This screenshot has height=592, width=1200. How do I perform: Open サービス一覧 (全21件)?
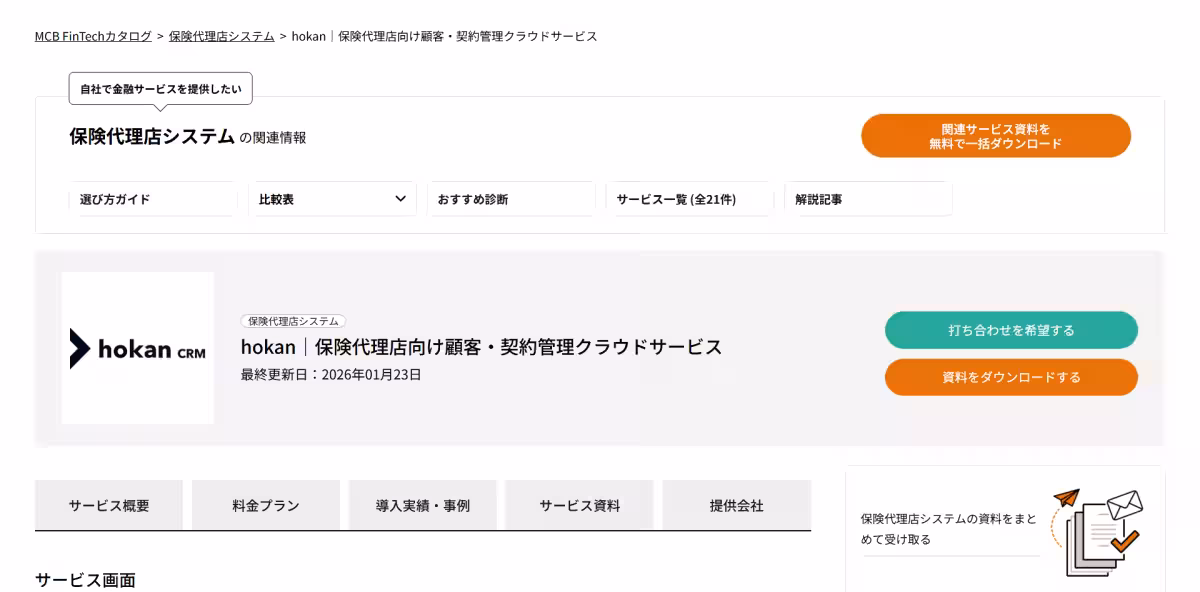[690, 199]
